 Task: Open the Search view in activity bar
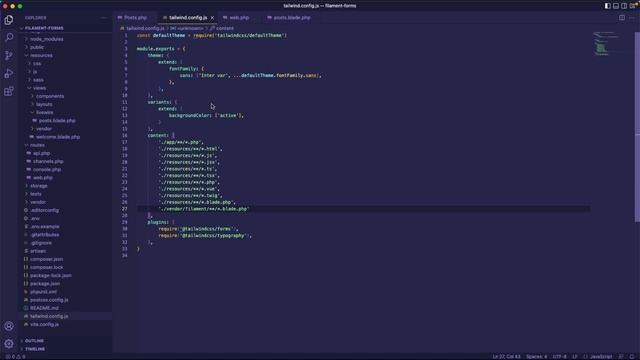click(x=9, y=38)
